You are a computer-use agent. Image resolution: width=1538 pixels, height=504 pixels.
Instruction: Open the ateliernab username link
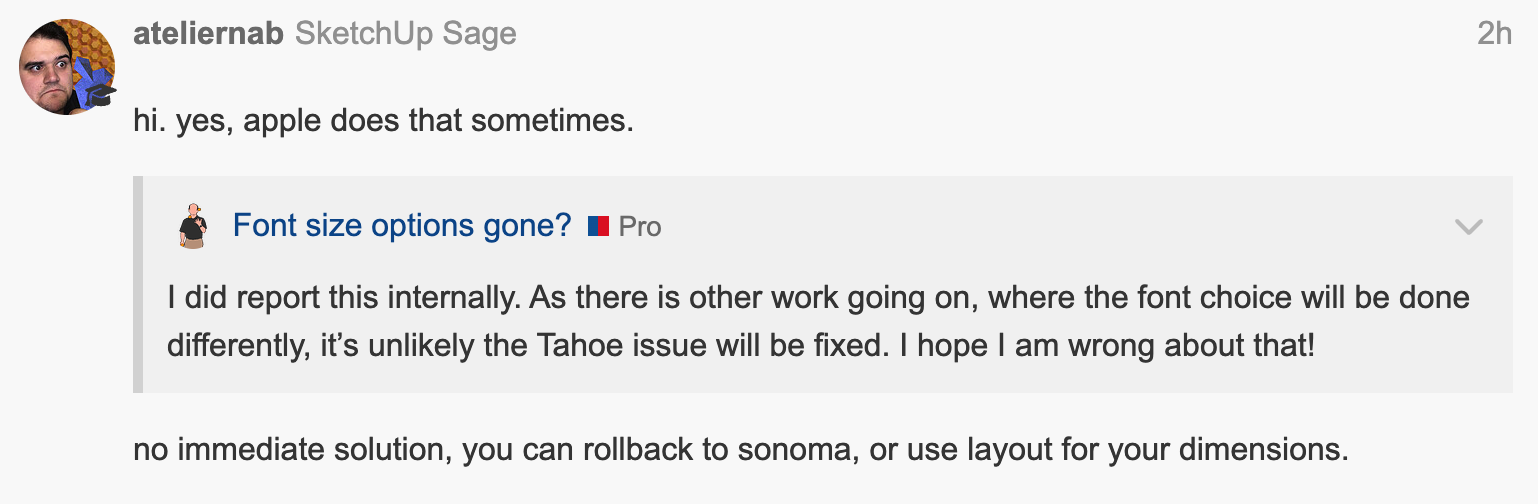(209, 33)
